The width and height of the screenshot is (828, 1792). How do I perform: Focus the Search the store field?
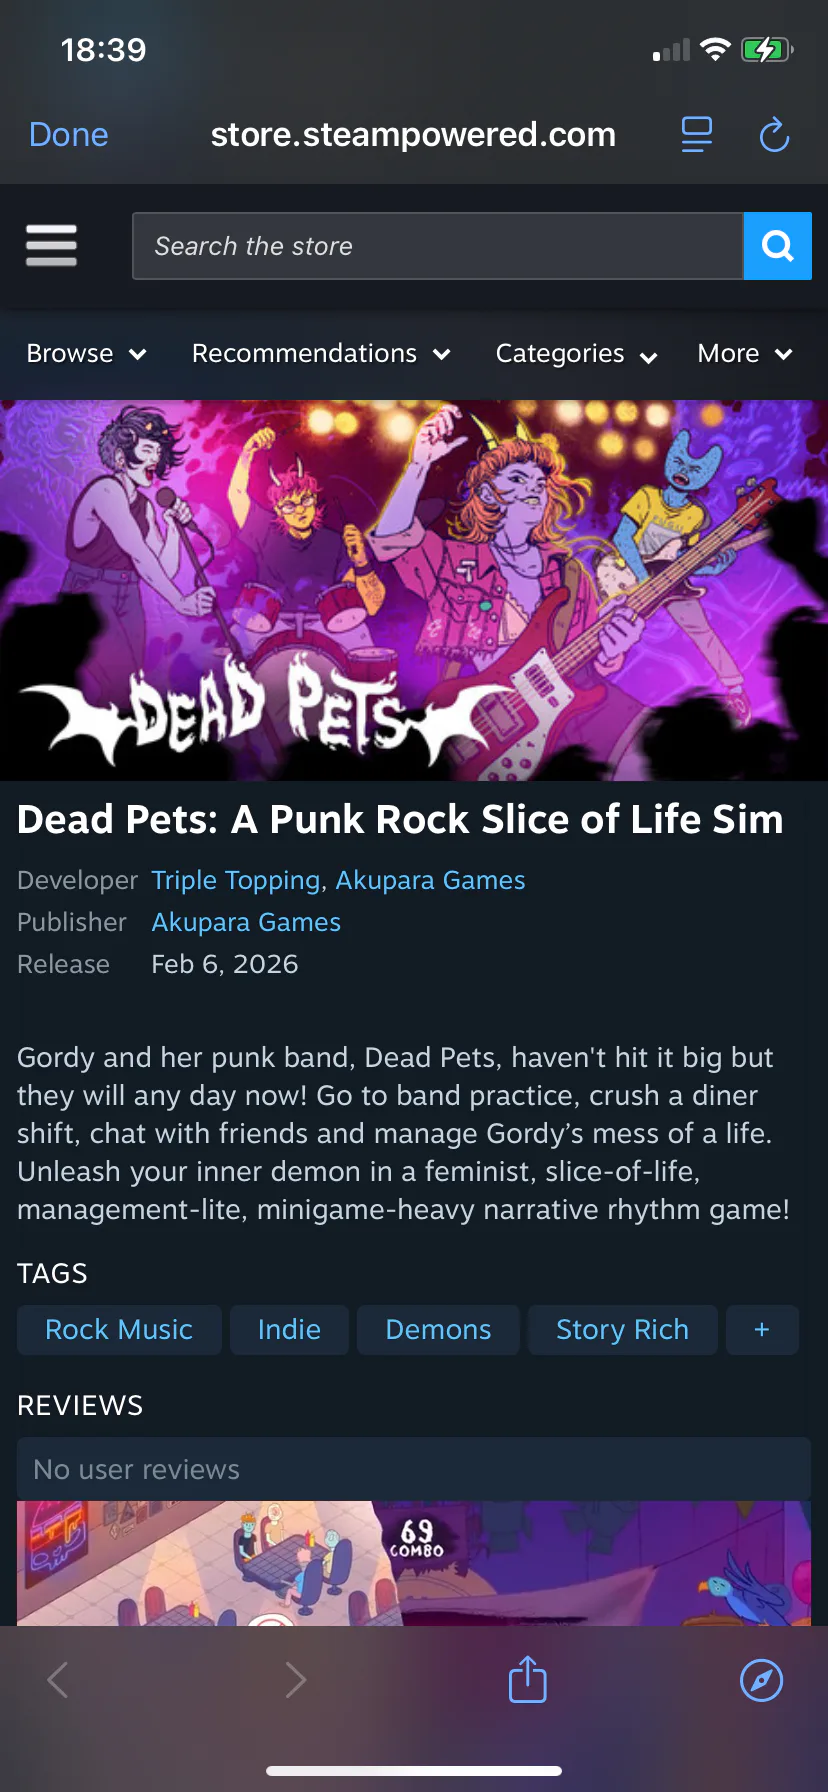tap(438, 246)
